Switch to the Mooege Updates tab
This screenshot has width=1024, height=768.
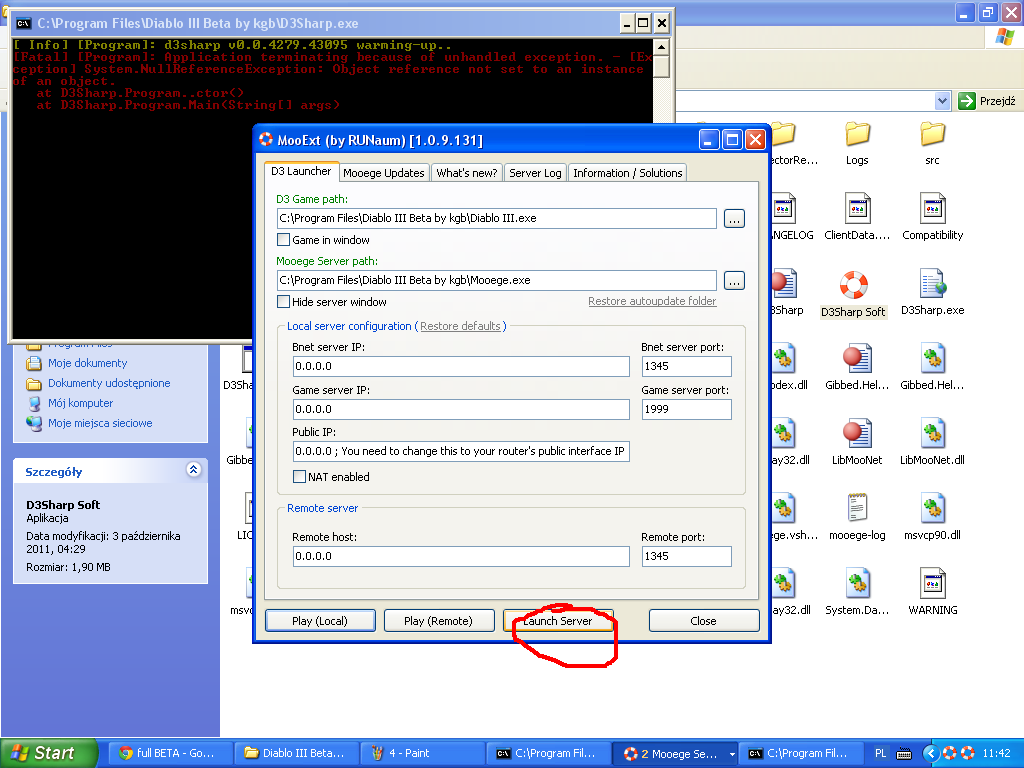pyautogui.click(x=384, y=173)
